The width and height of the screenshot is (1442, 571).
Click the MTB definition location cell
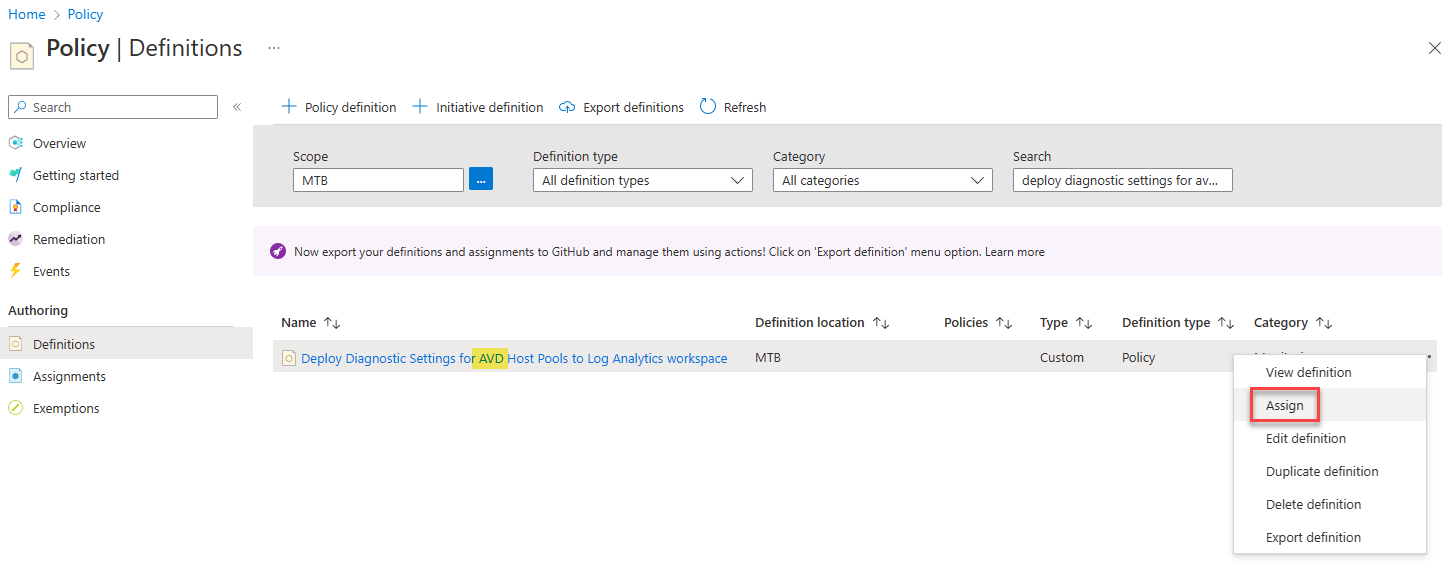(x=768, y=357)
